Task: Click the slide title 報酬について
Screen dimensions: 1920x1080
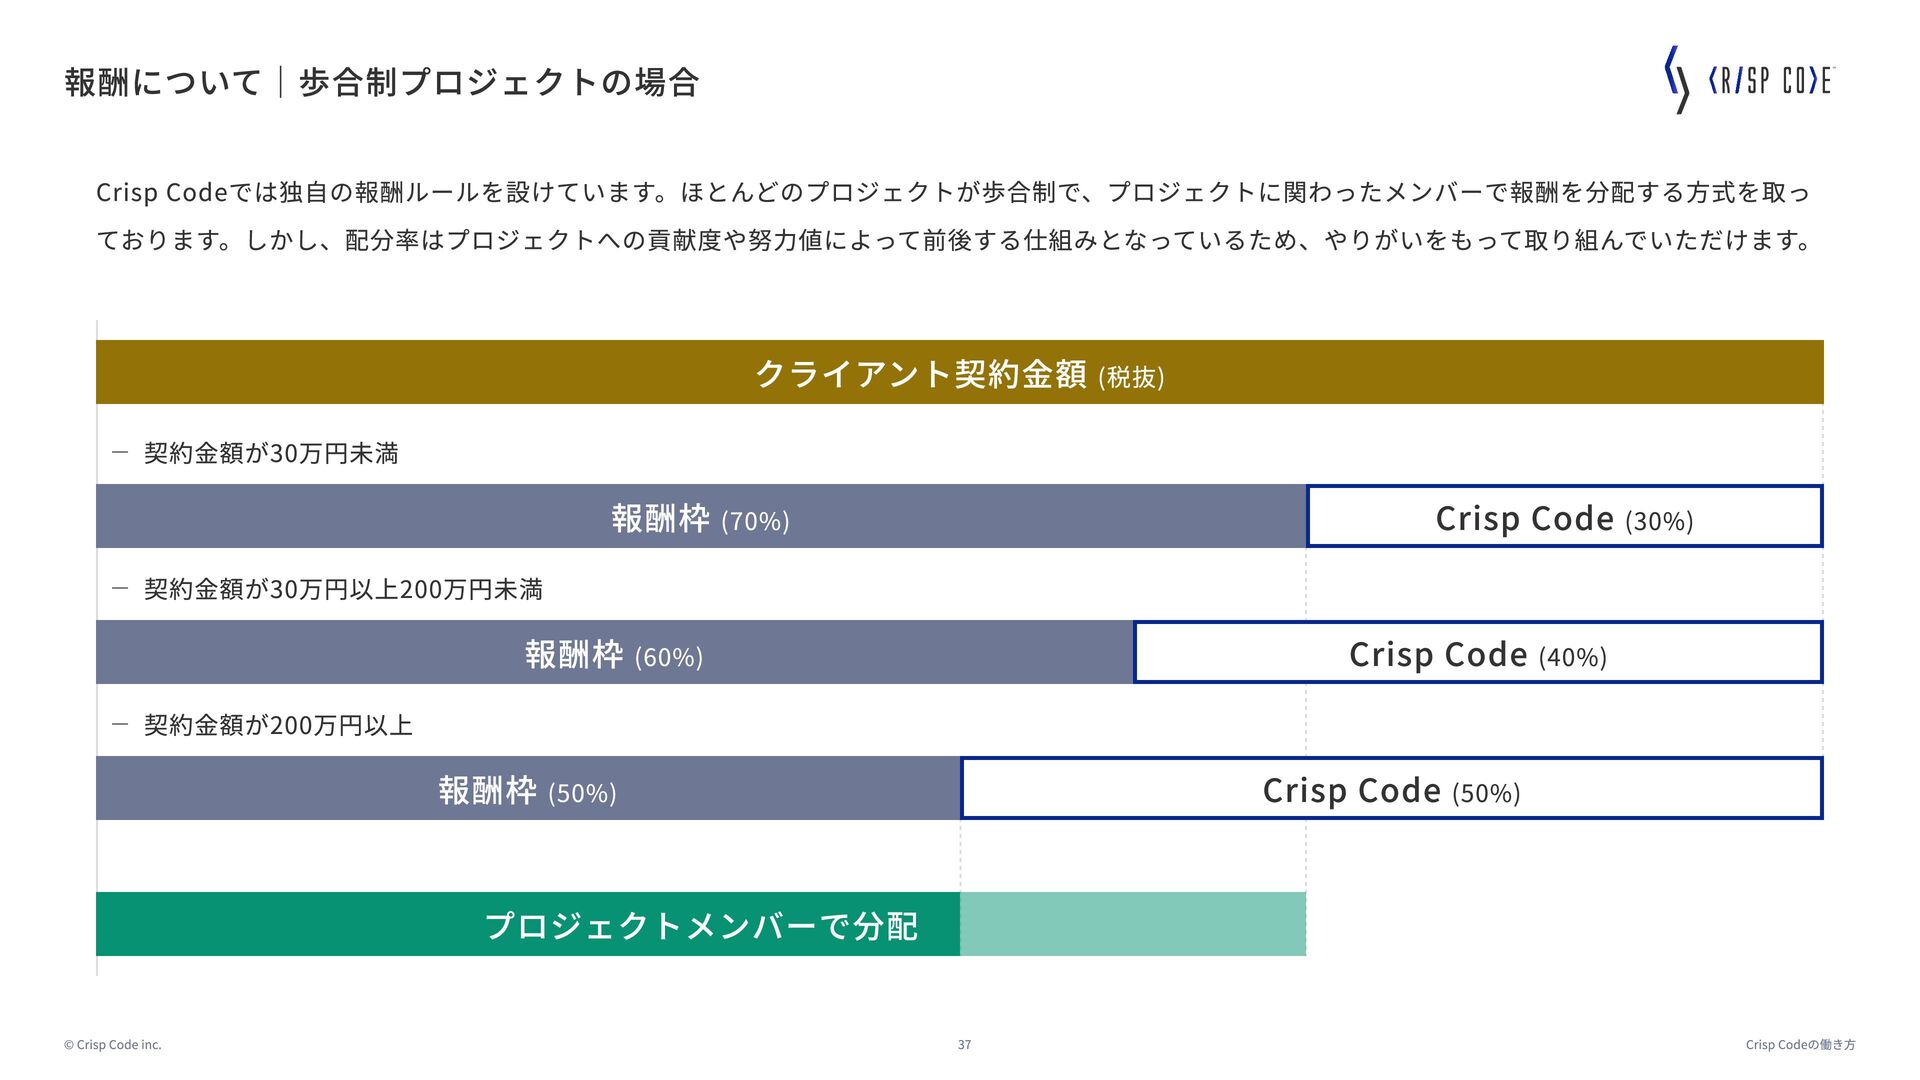Action: pos(163,82)
